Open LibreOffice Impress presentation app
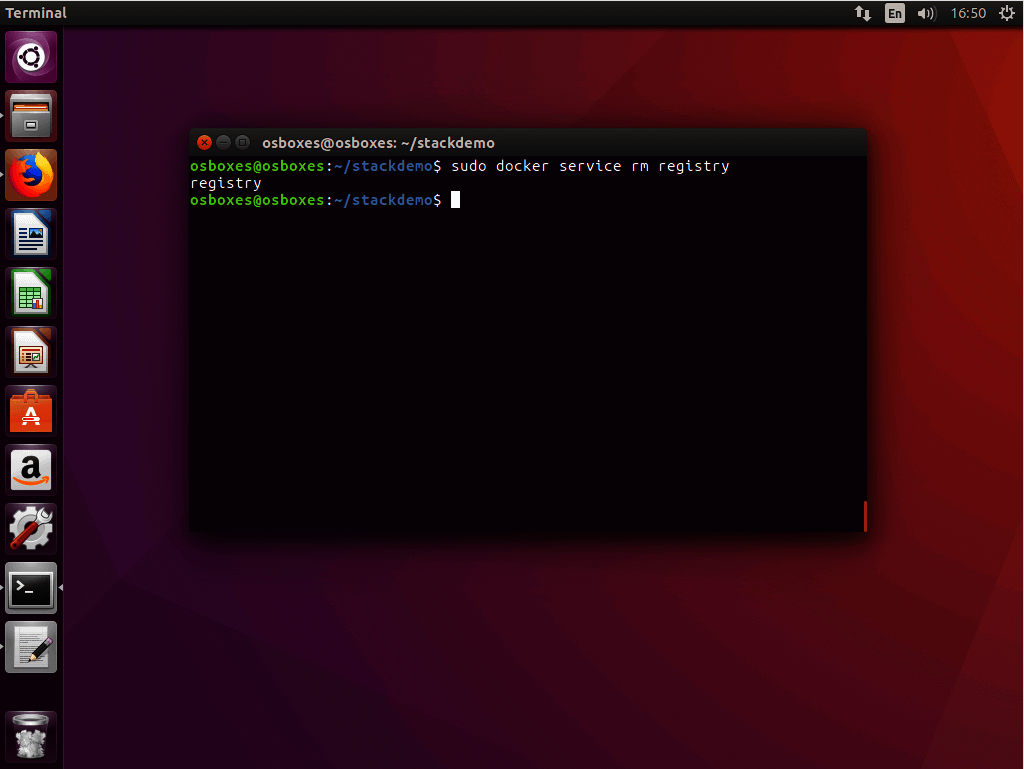 (31, 352)
